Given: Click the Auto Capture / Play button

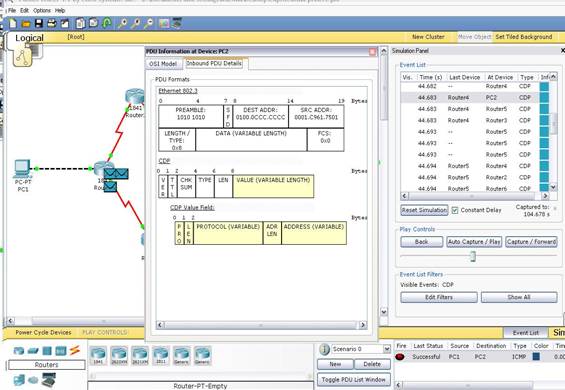Looking at the screenshot, I should click(474, 242).
